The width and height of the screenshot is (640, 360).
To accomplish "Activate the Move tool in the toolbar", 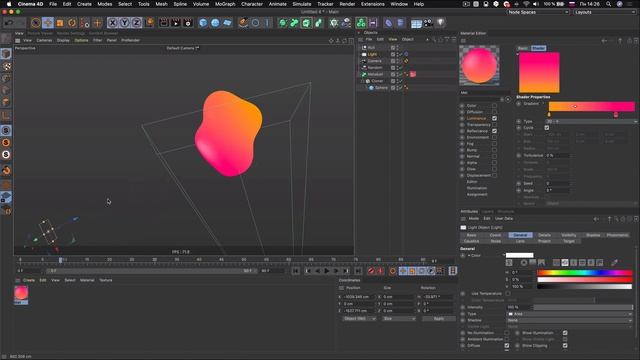I will (x=48, y=23).
